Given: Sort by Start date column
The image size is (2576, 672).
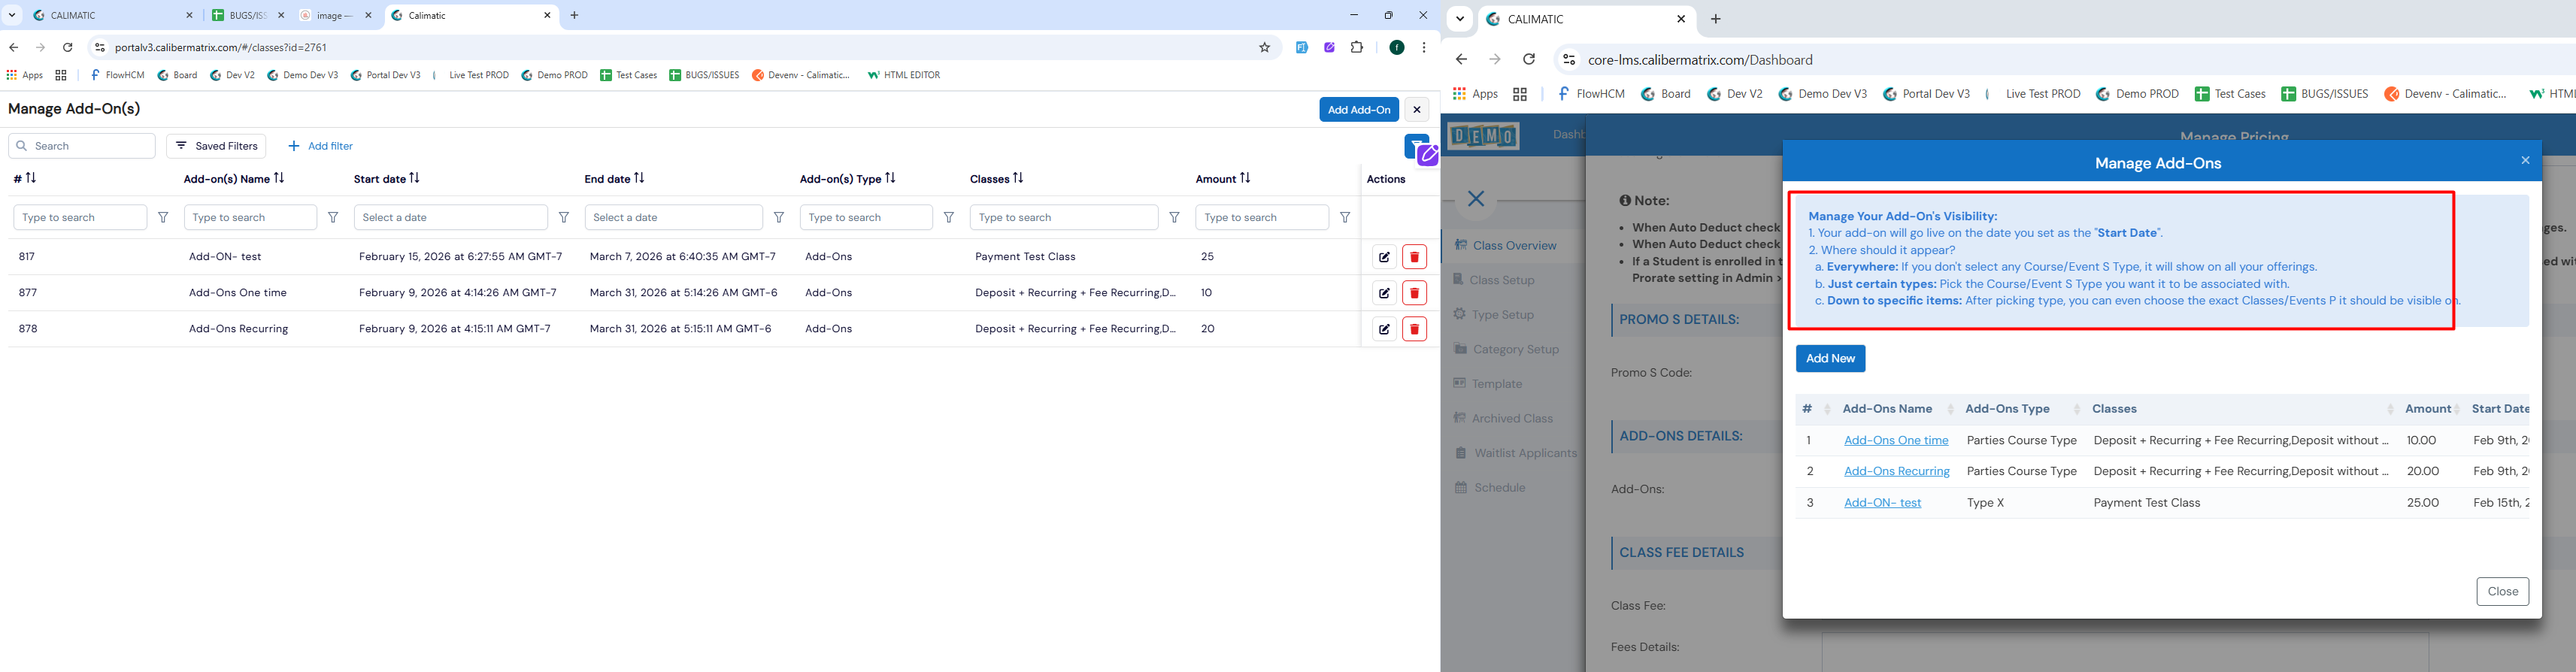Looking at the screenshot, I should click(x=414, y=178).
